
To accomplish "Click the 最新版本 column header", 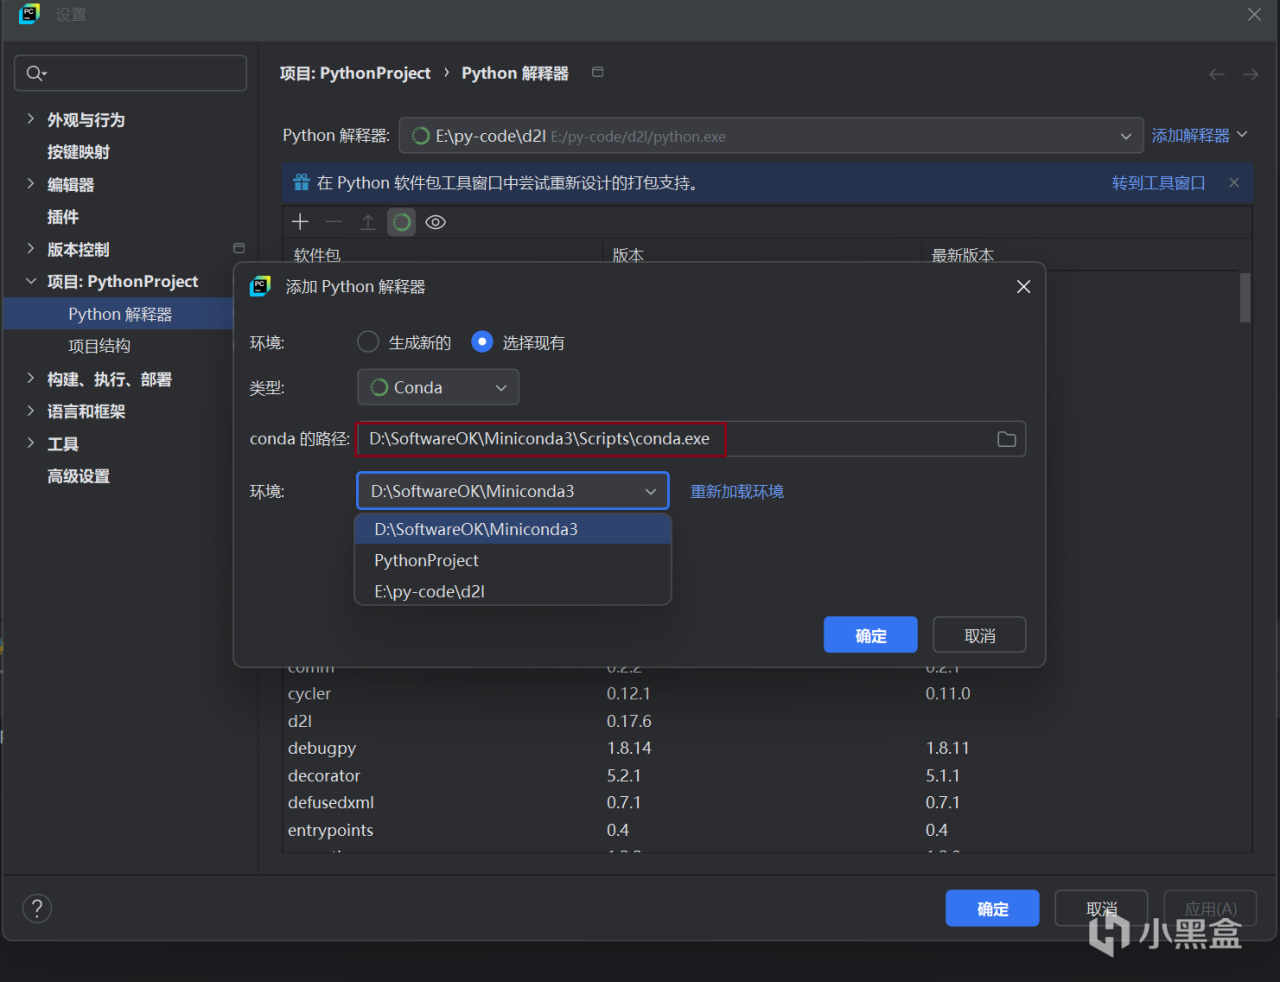I will [963, 255].
